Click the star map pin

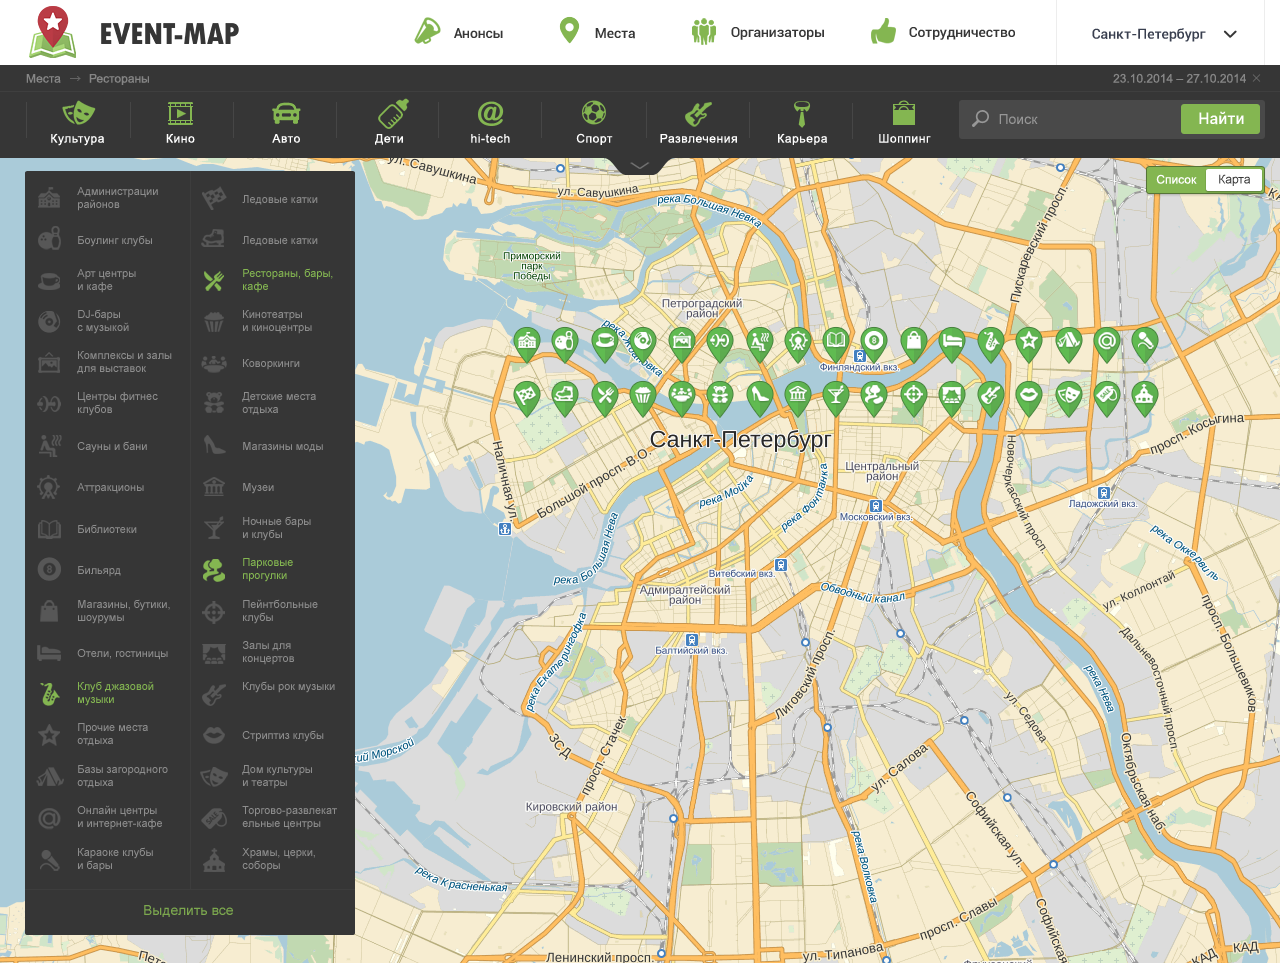coord(1028,343)
